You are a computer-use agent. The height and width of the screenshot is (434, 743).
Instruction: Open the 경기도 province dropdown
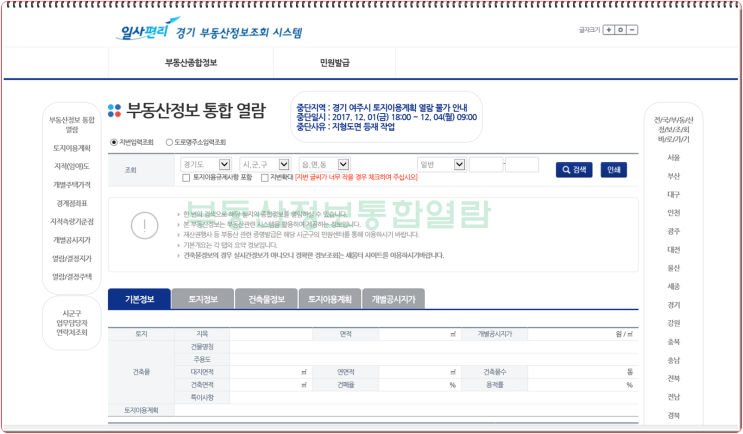coord(206,164)
